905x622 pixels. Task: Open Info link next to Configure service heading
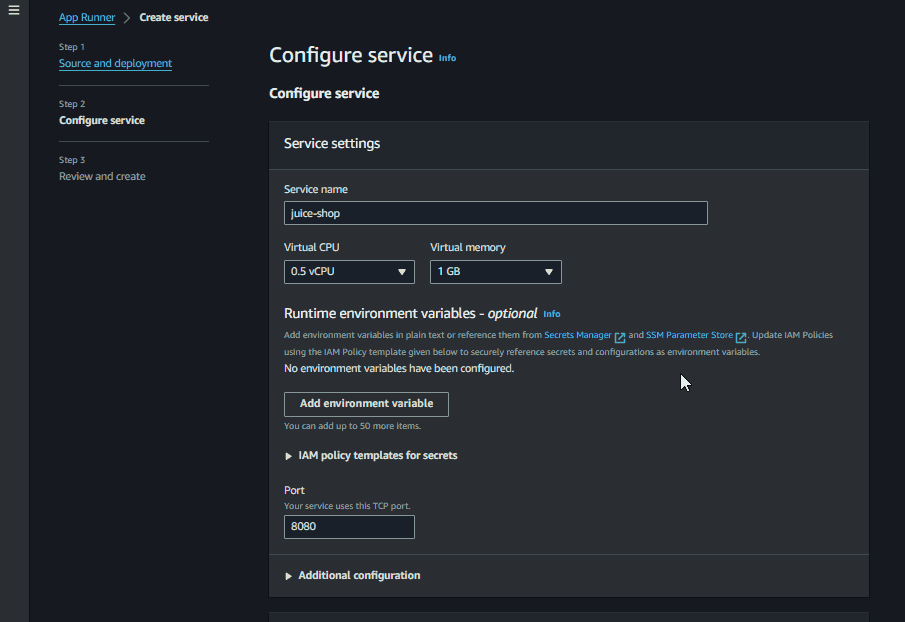[447, 58]
